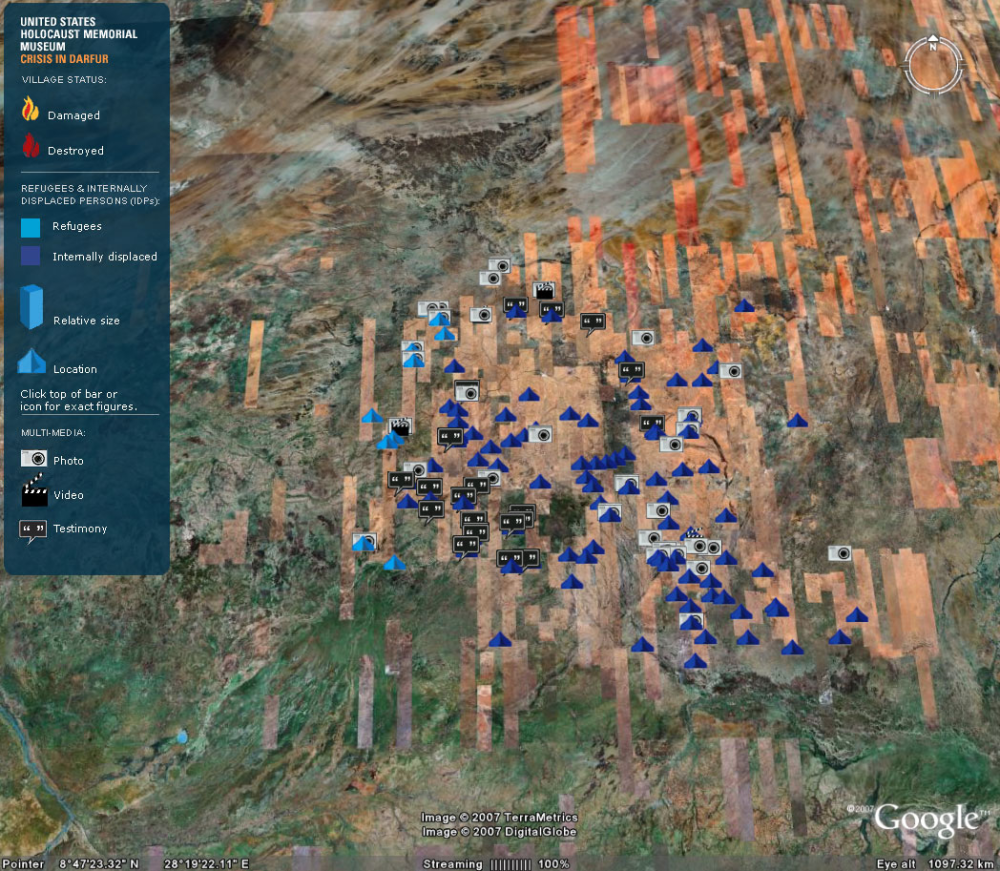Click the Video clapperboard icon in legend
This screenshot has width=1000, height=871.
34,490
